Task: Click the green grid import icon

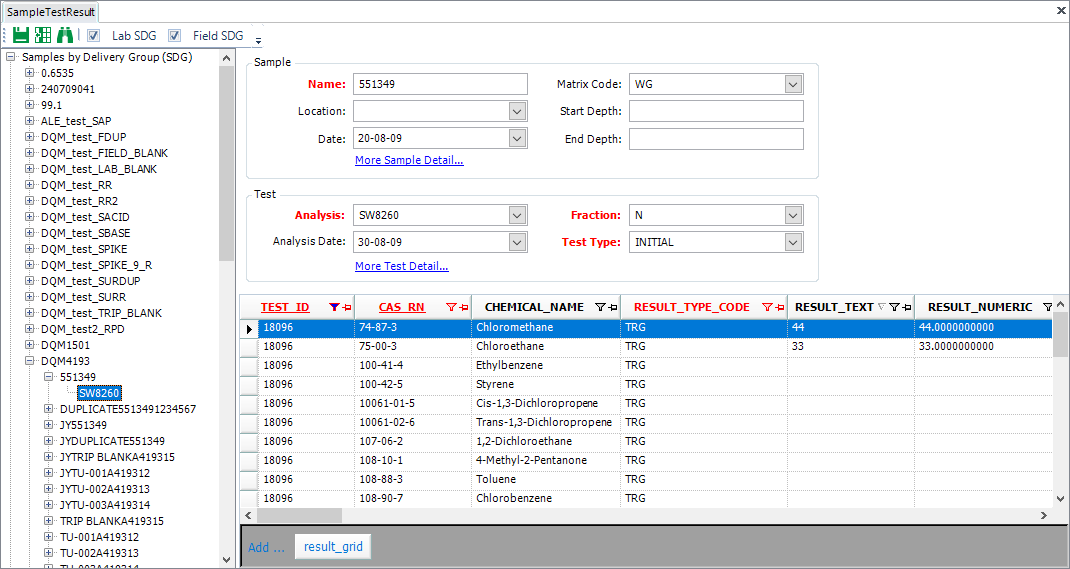Action: (43, 35)
